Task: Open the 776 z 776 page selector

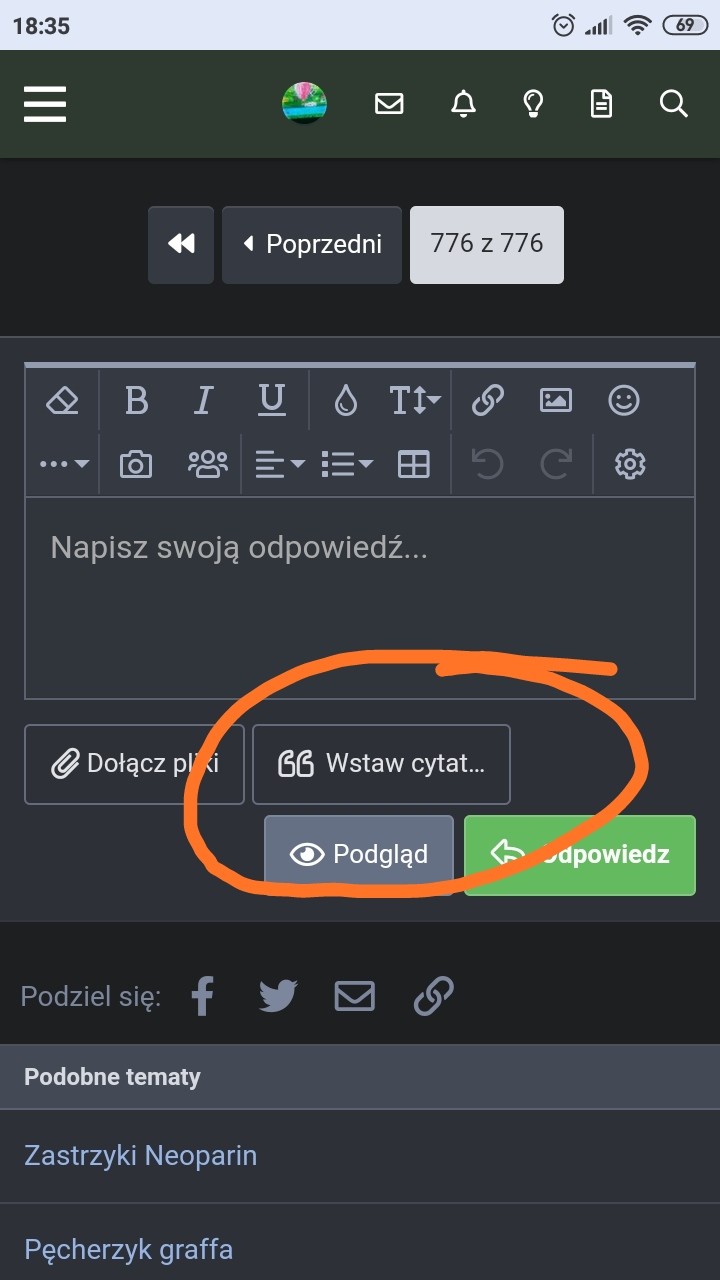Action: (487, 244)
